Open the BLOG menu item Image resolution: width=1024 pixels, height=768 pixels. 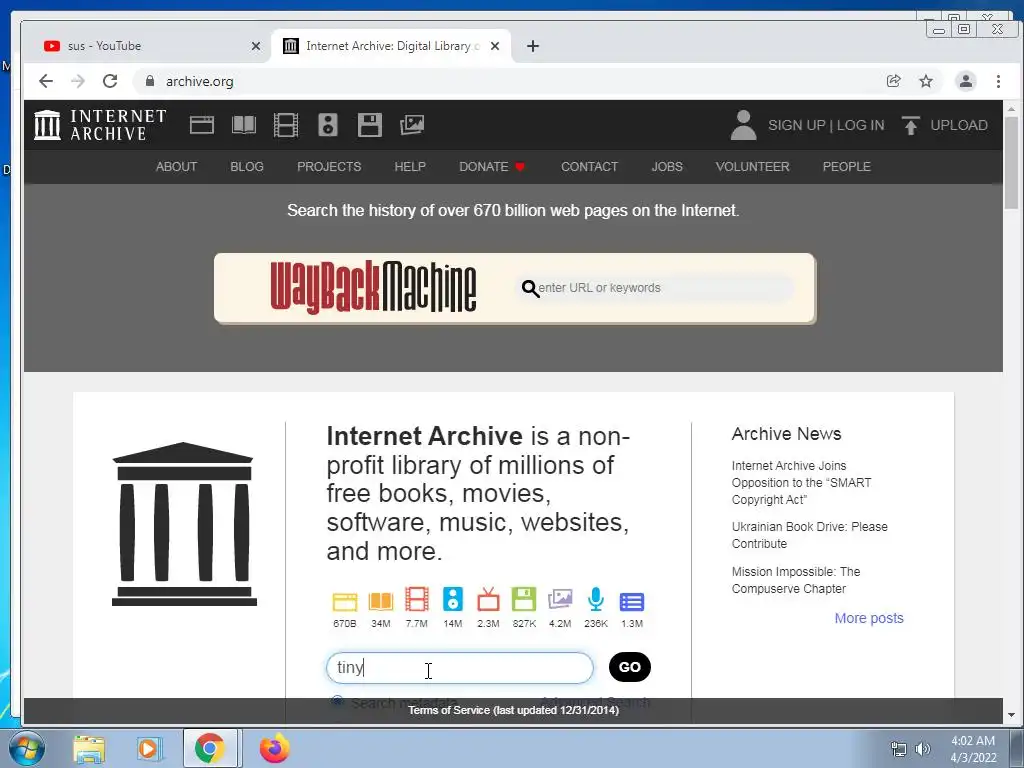click(247, 167)
